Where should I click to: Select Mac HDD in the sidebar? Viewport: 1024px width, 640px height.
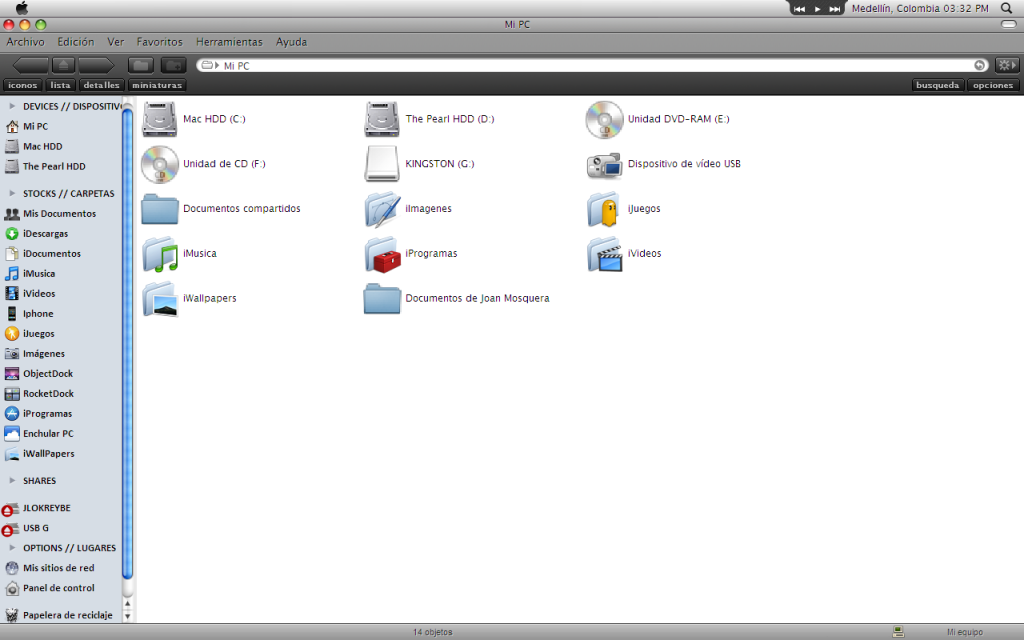[34, 147]
